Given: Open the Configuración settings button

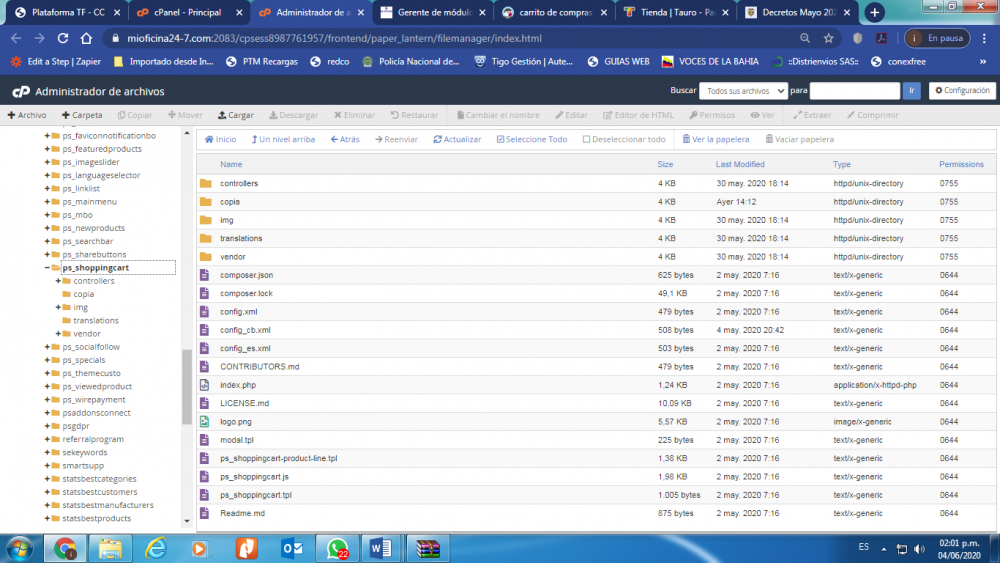Looking at the screenshot, I should click(x=962, y=91).
